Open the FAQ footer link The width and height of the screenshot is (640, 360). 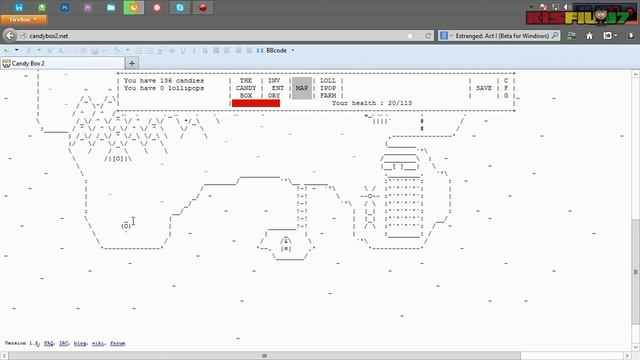tap(49, 343)
